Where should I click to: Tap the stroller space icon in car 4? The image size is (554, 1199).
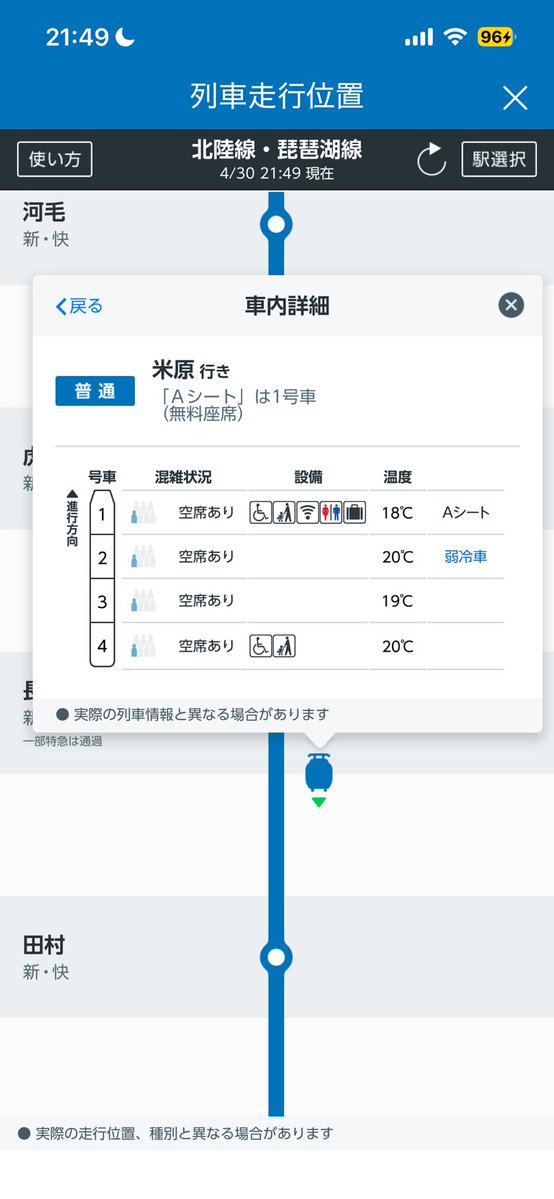[x=284, y=646]
